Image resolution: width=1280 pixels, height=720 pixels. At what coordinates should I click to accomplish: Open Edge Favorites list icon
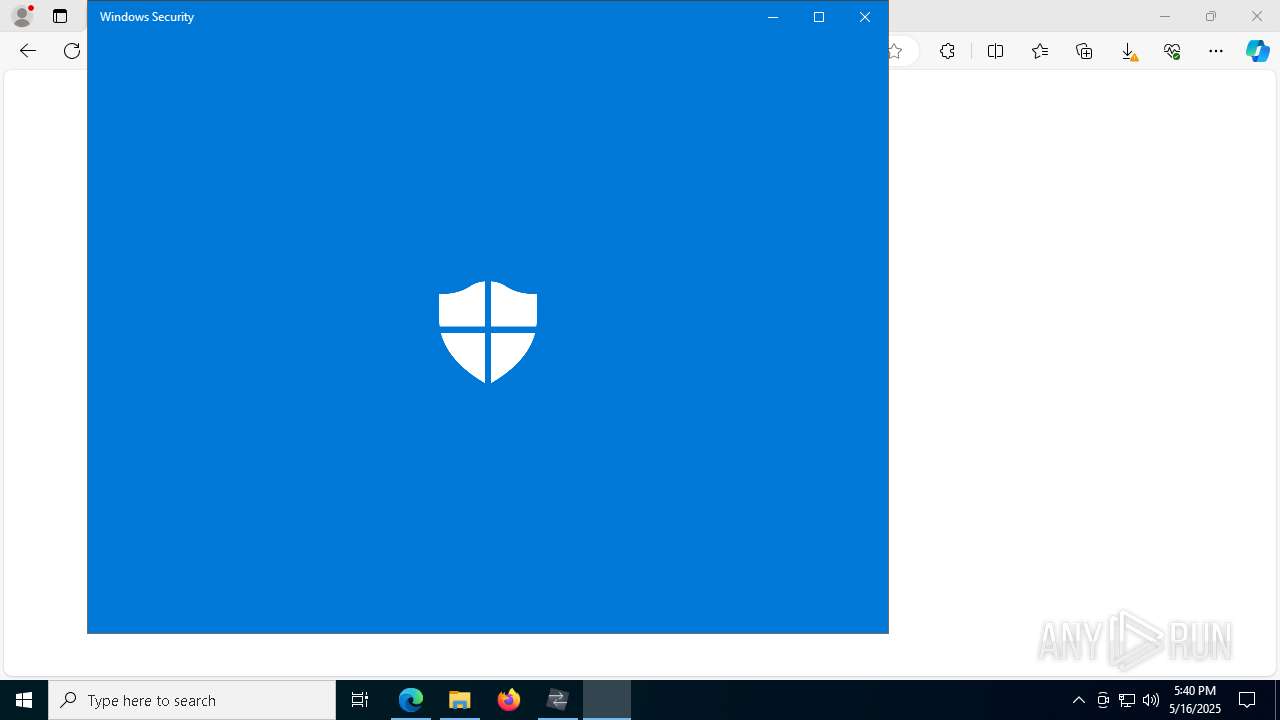(1040, 51)
